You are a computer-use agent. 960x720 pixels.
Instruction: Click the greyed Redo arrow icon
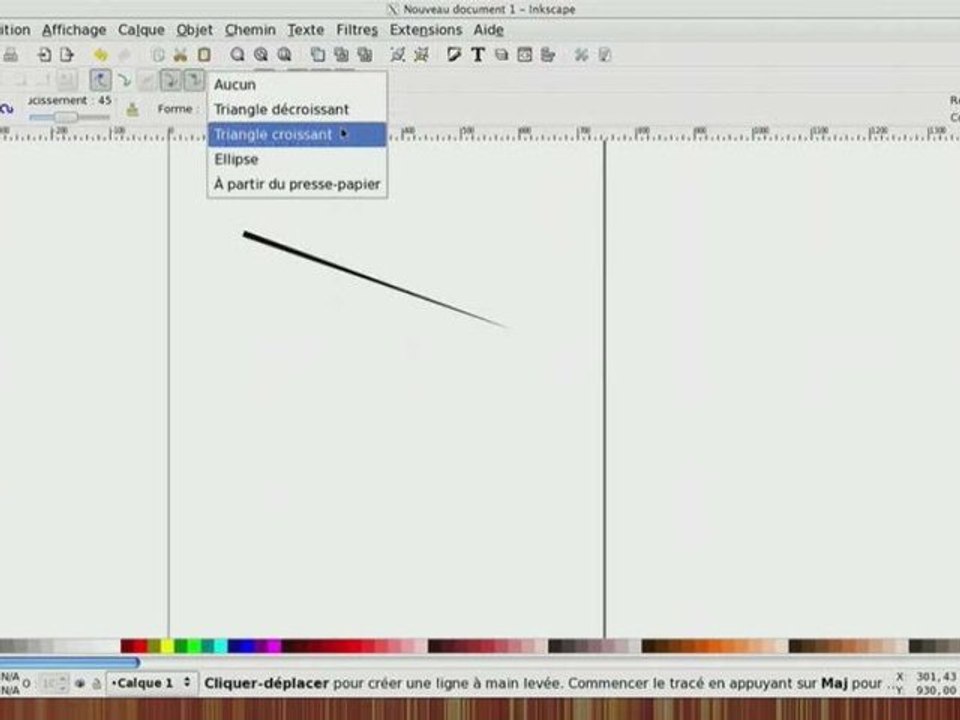(x=124, y=55)
